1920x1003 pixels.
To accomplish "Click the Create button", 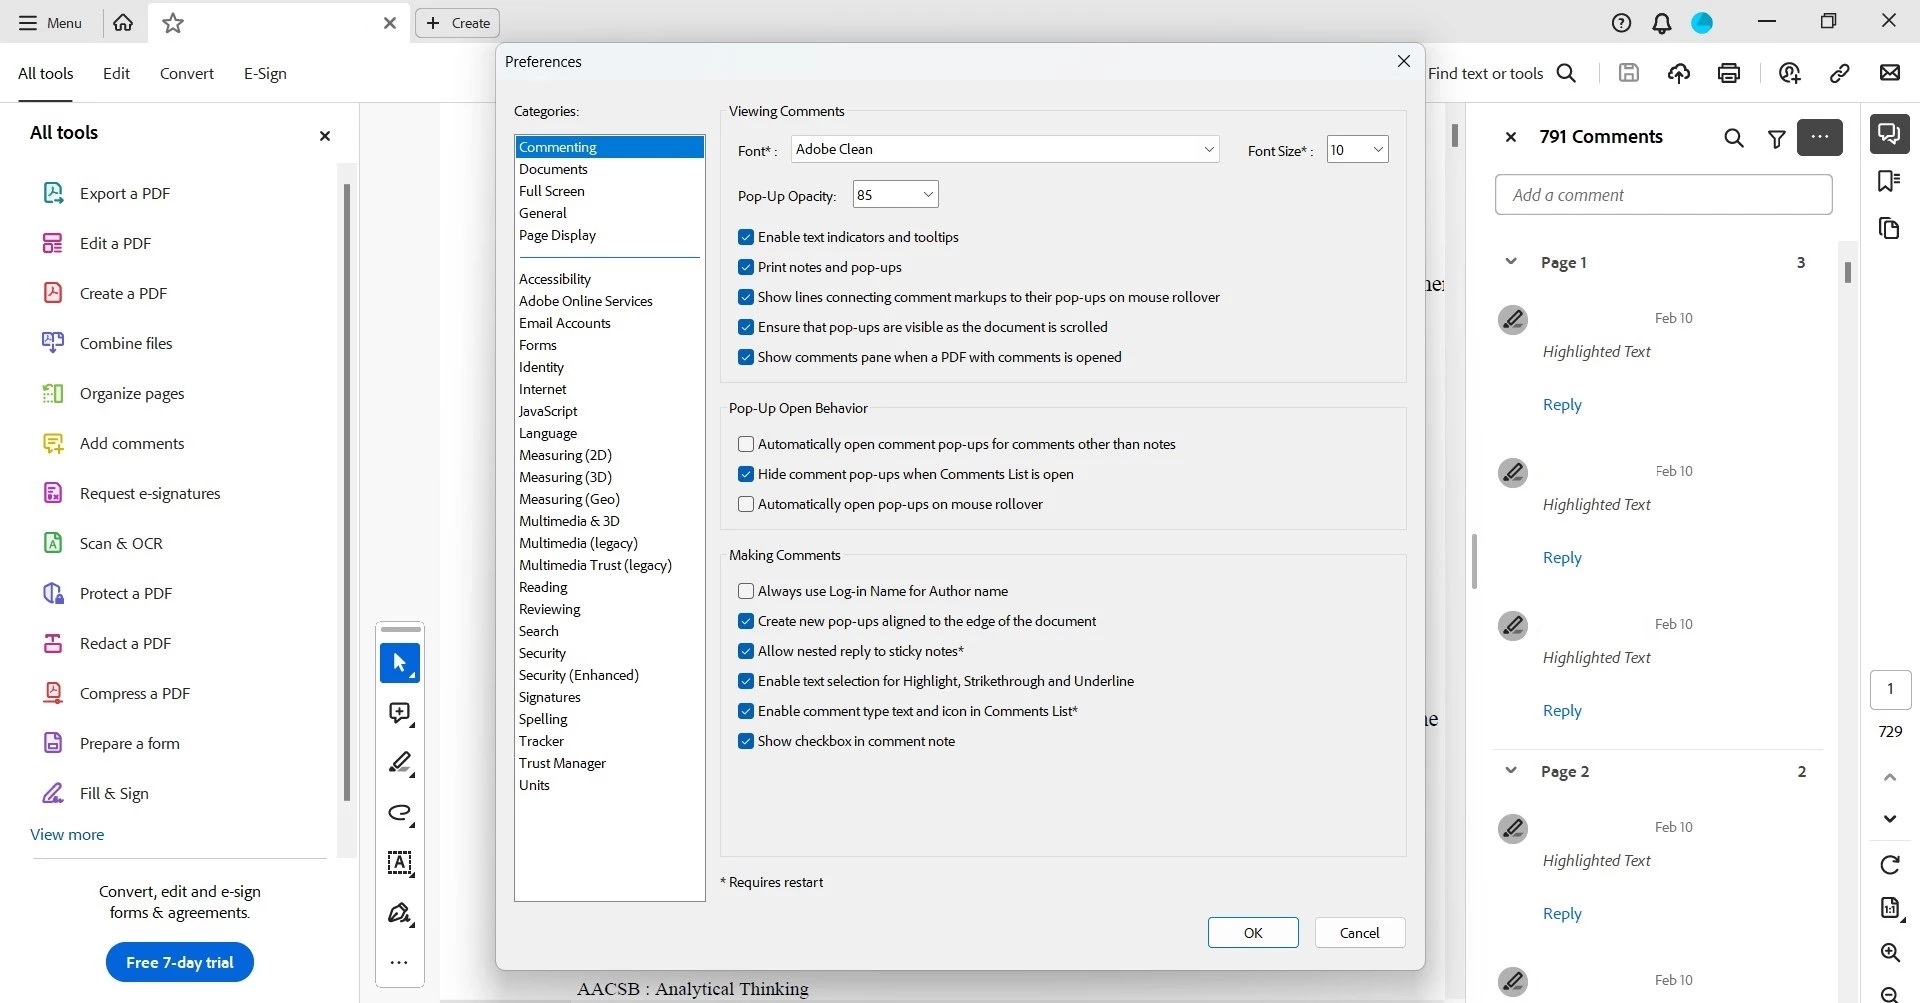I will click(x=458, y=23).
